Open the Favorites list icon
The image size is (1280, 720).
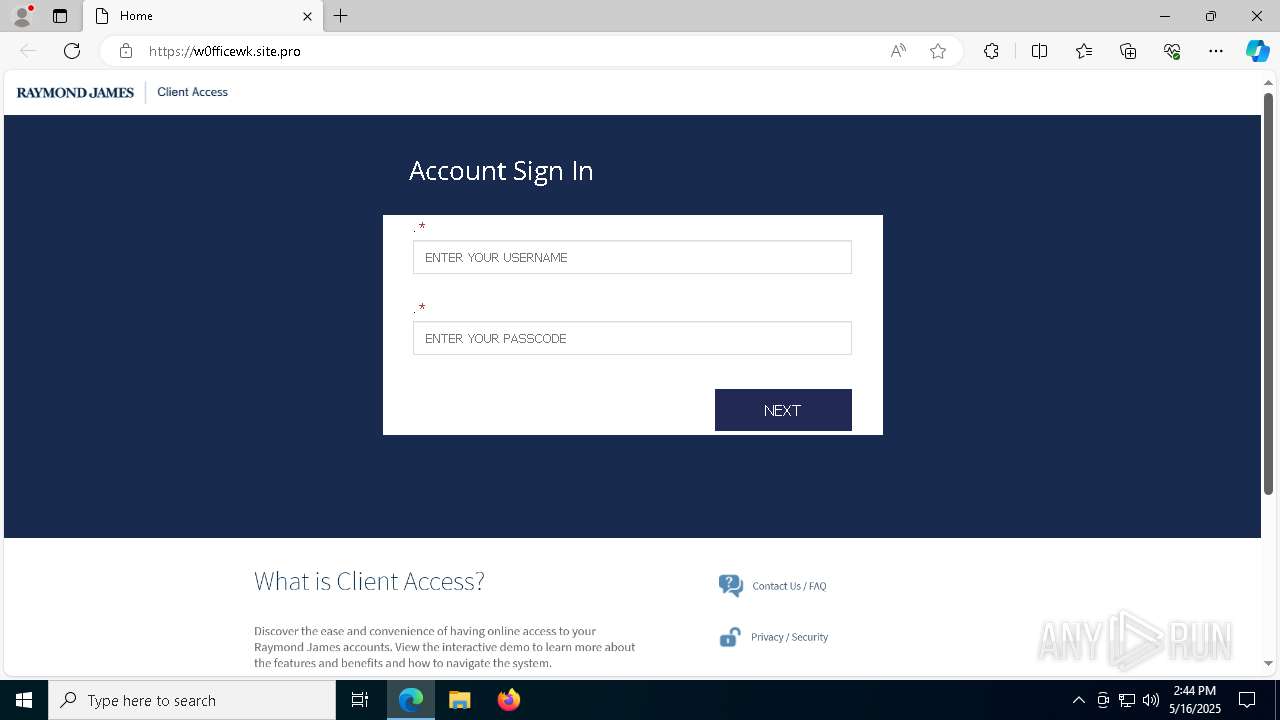1084,51
